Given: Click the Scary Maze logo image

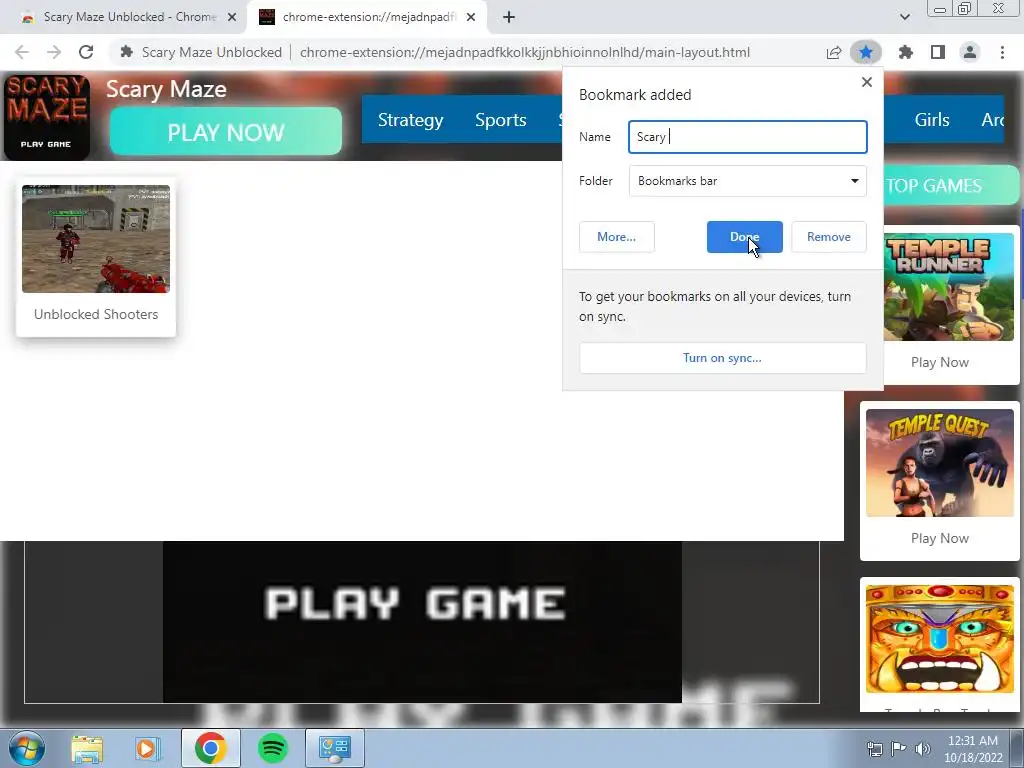Looking at the screenshot, I should [47, 117].
